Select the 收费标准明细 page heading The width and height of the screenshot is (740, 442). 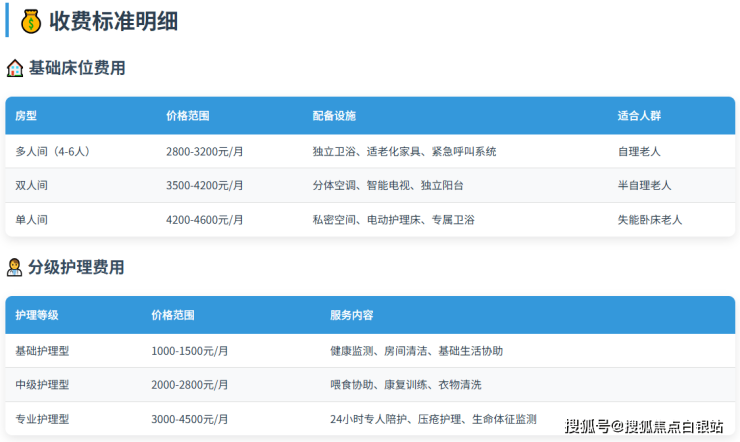pyautogui.click(x=113, y=20)
